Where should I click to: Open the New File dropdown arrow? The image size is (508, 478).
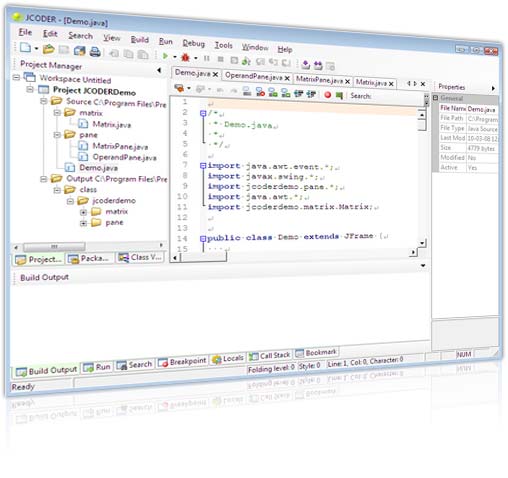[36, 49]
